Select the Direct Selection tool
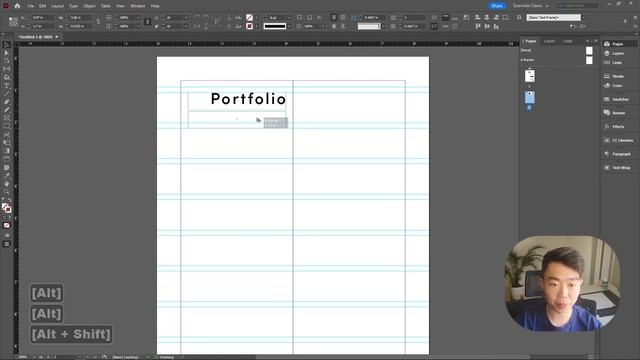Screen dimensions: 640x360 [7, 53]
